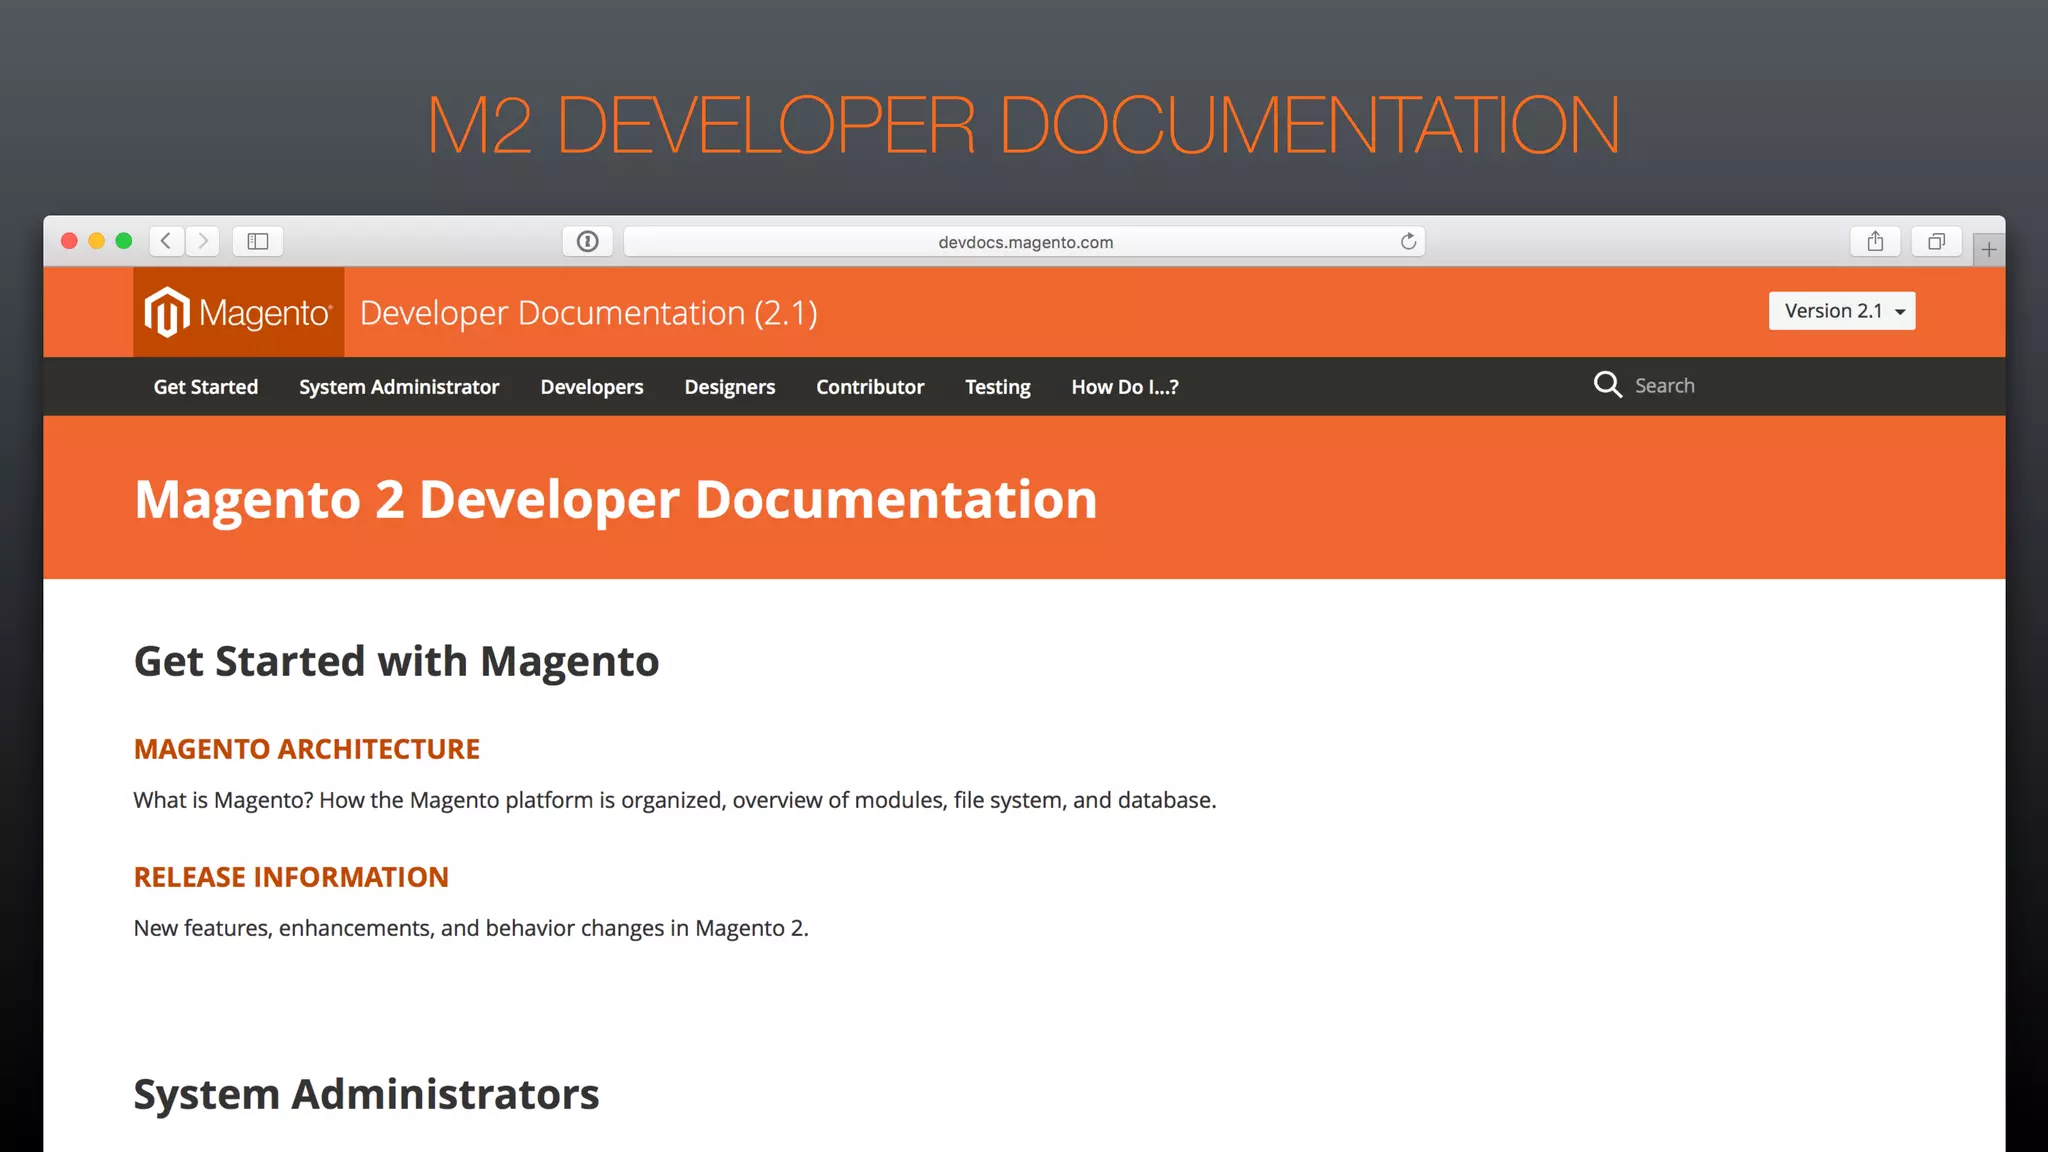Screen dimensions: 2048x1152
Task: Click the System Administrators heading
Action: 366,1094
